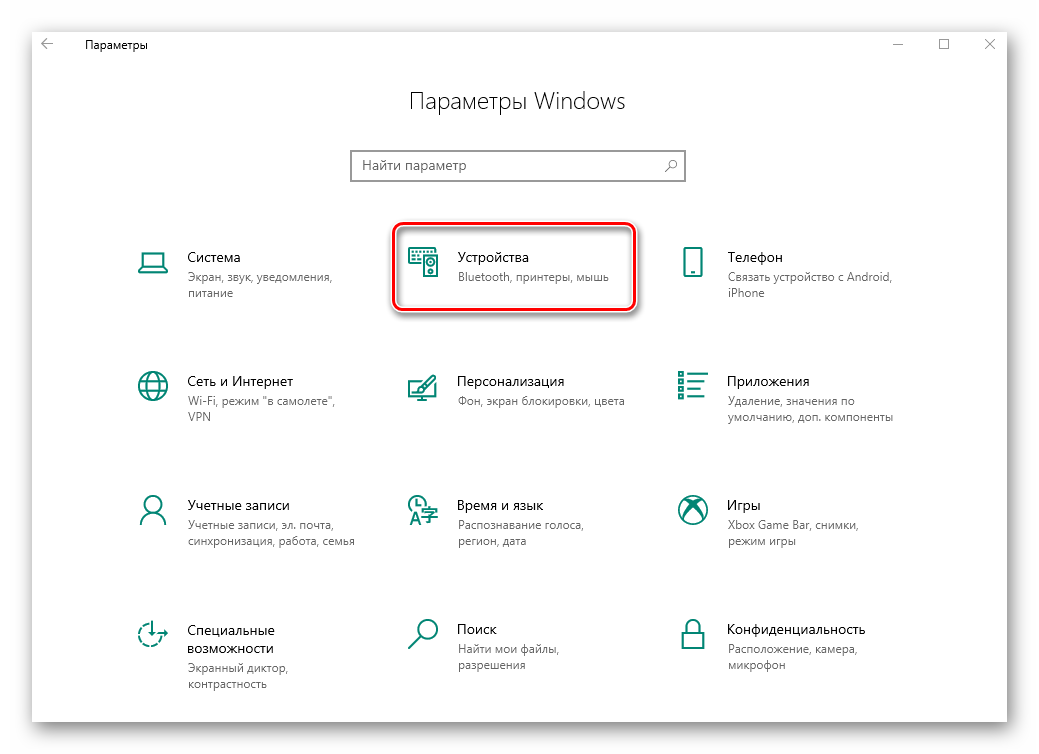This screenshot has width=1039, height=754.
Task: Click the Приложения list icon
Action: [692, 385]
